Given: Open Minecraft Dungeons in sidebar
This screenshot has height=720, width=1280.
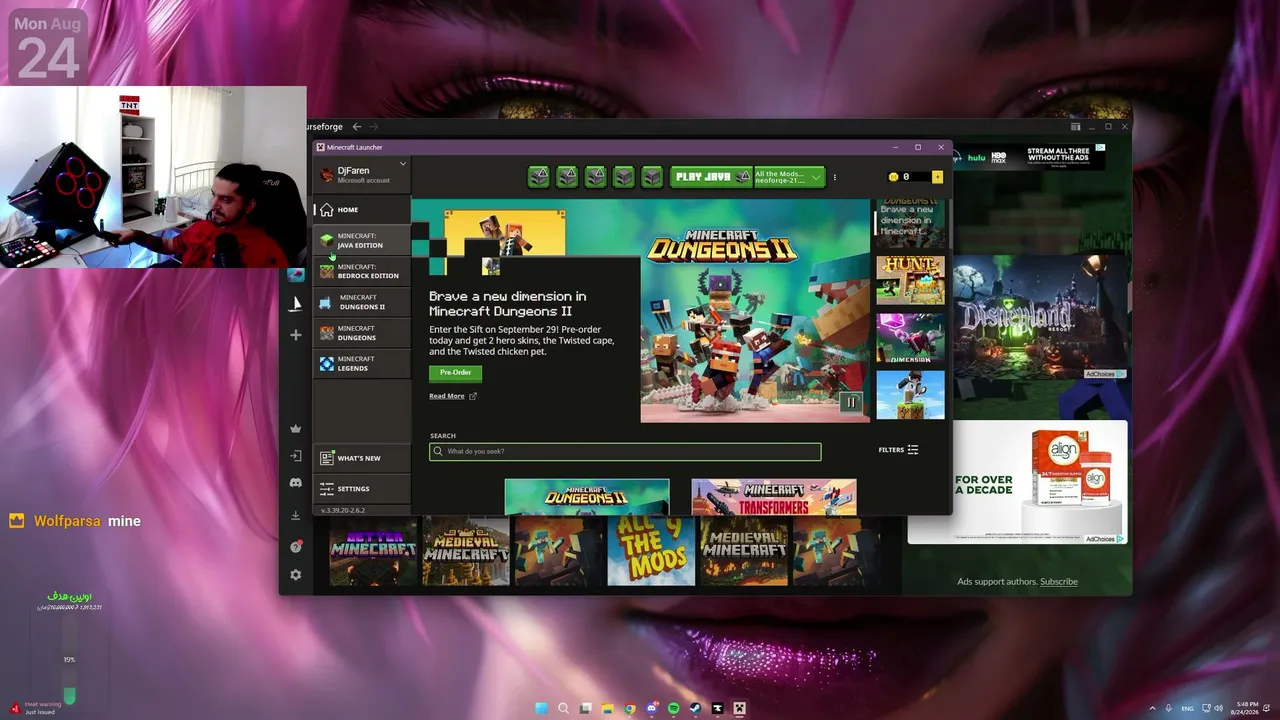Looking at the screenshot, I should (x=361, y=333).
